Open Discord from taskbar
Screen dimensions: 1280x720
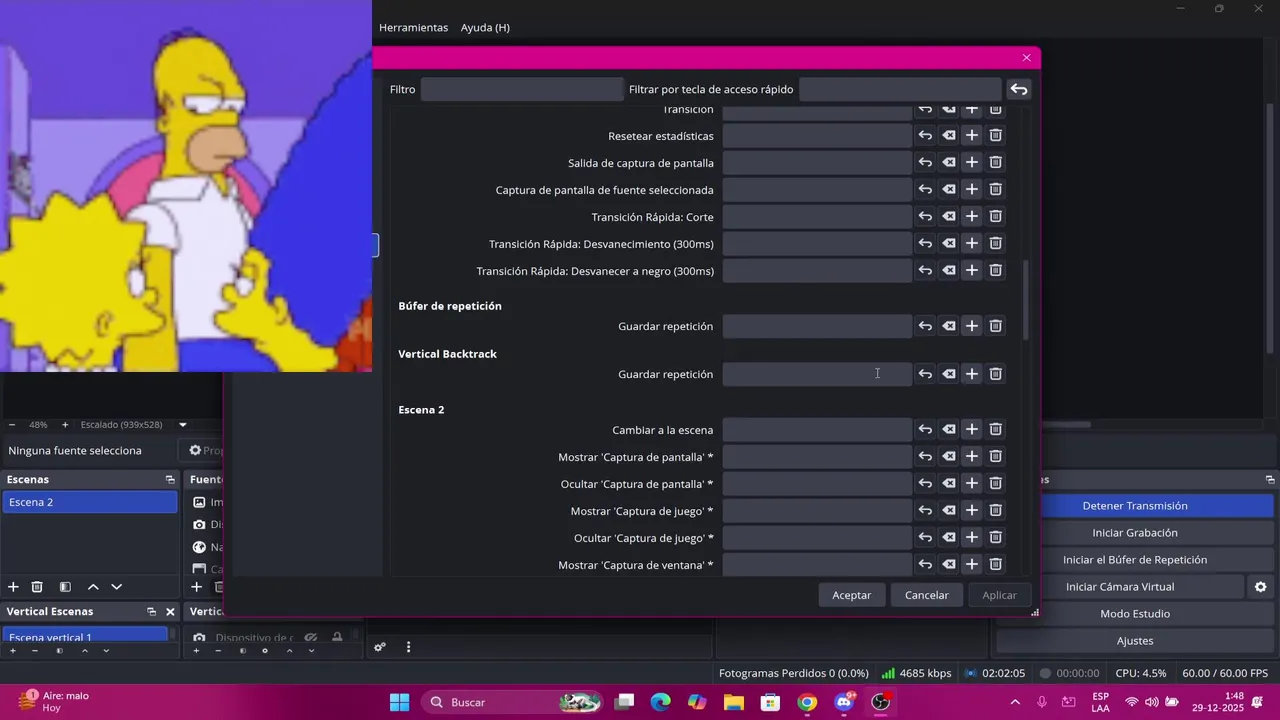click(844, 702)
